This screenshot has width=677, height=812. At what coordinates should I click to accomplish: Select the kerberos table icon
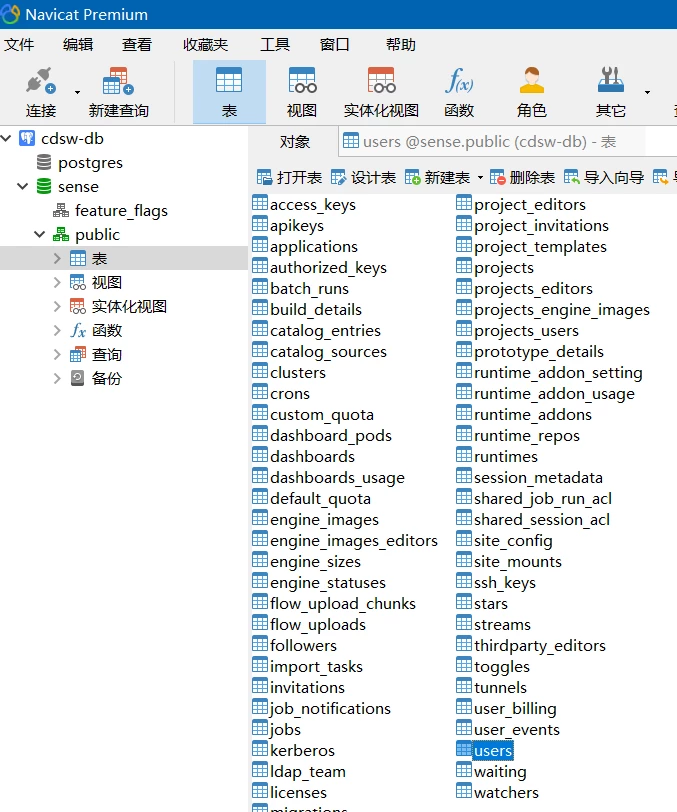pos(260,749)
